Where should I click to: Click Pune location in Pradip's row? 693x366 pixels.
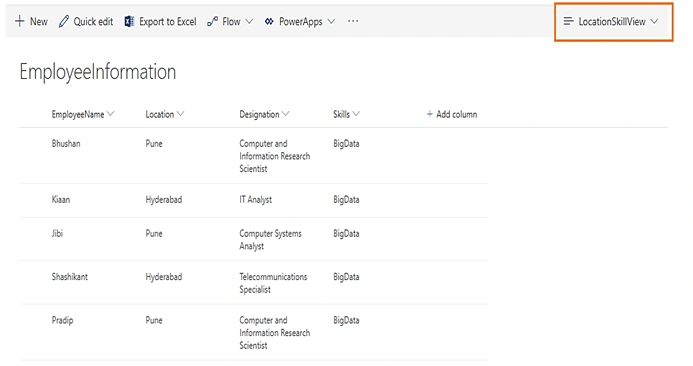pyautogui.click(x=154, y=320)
